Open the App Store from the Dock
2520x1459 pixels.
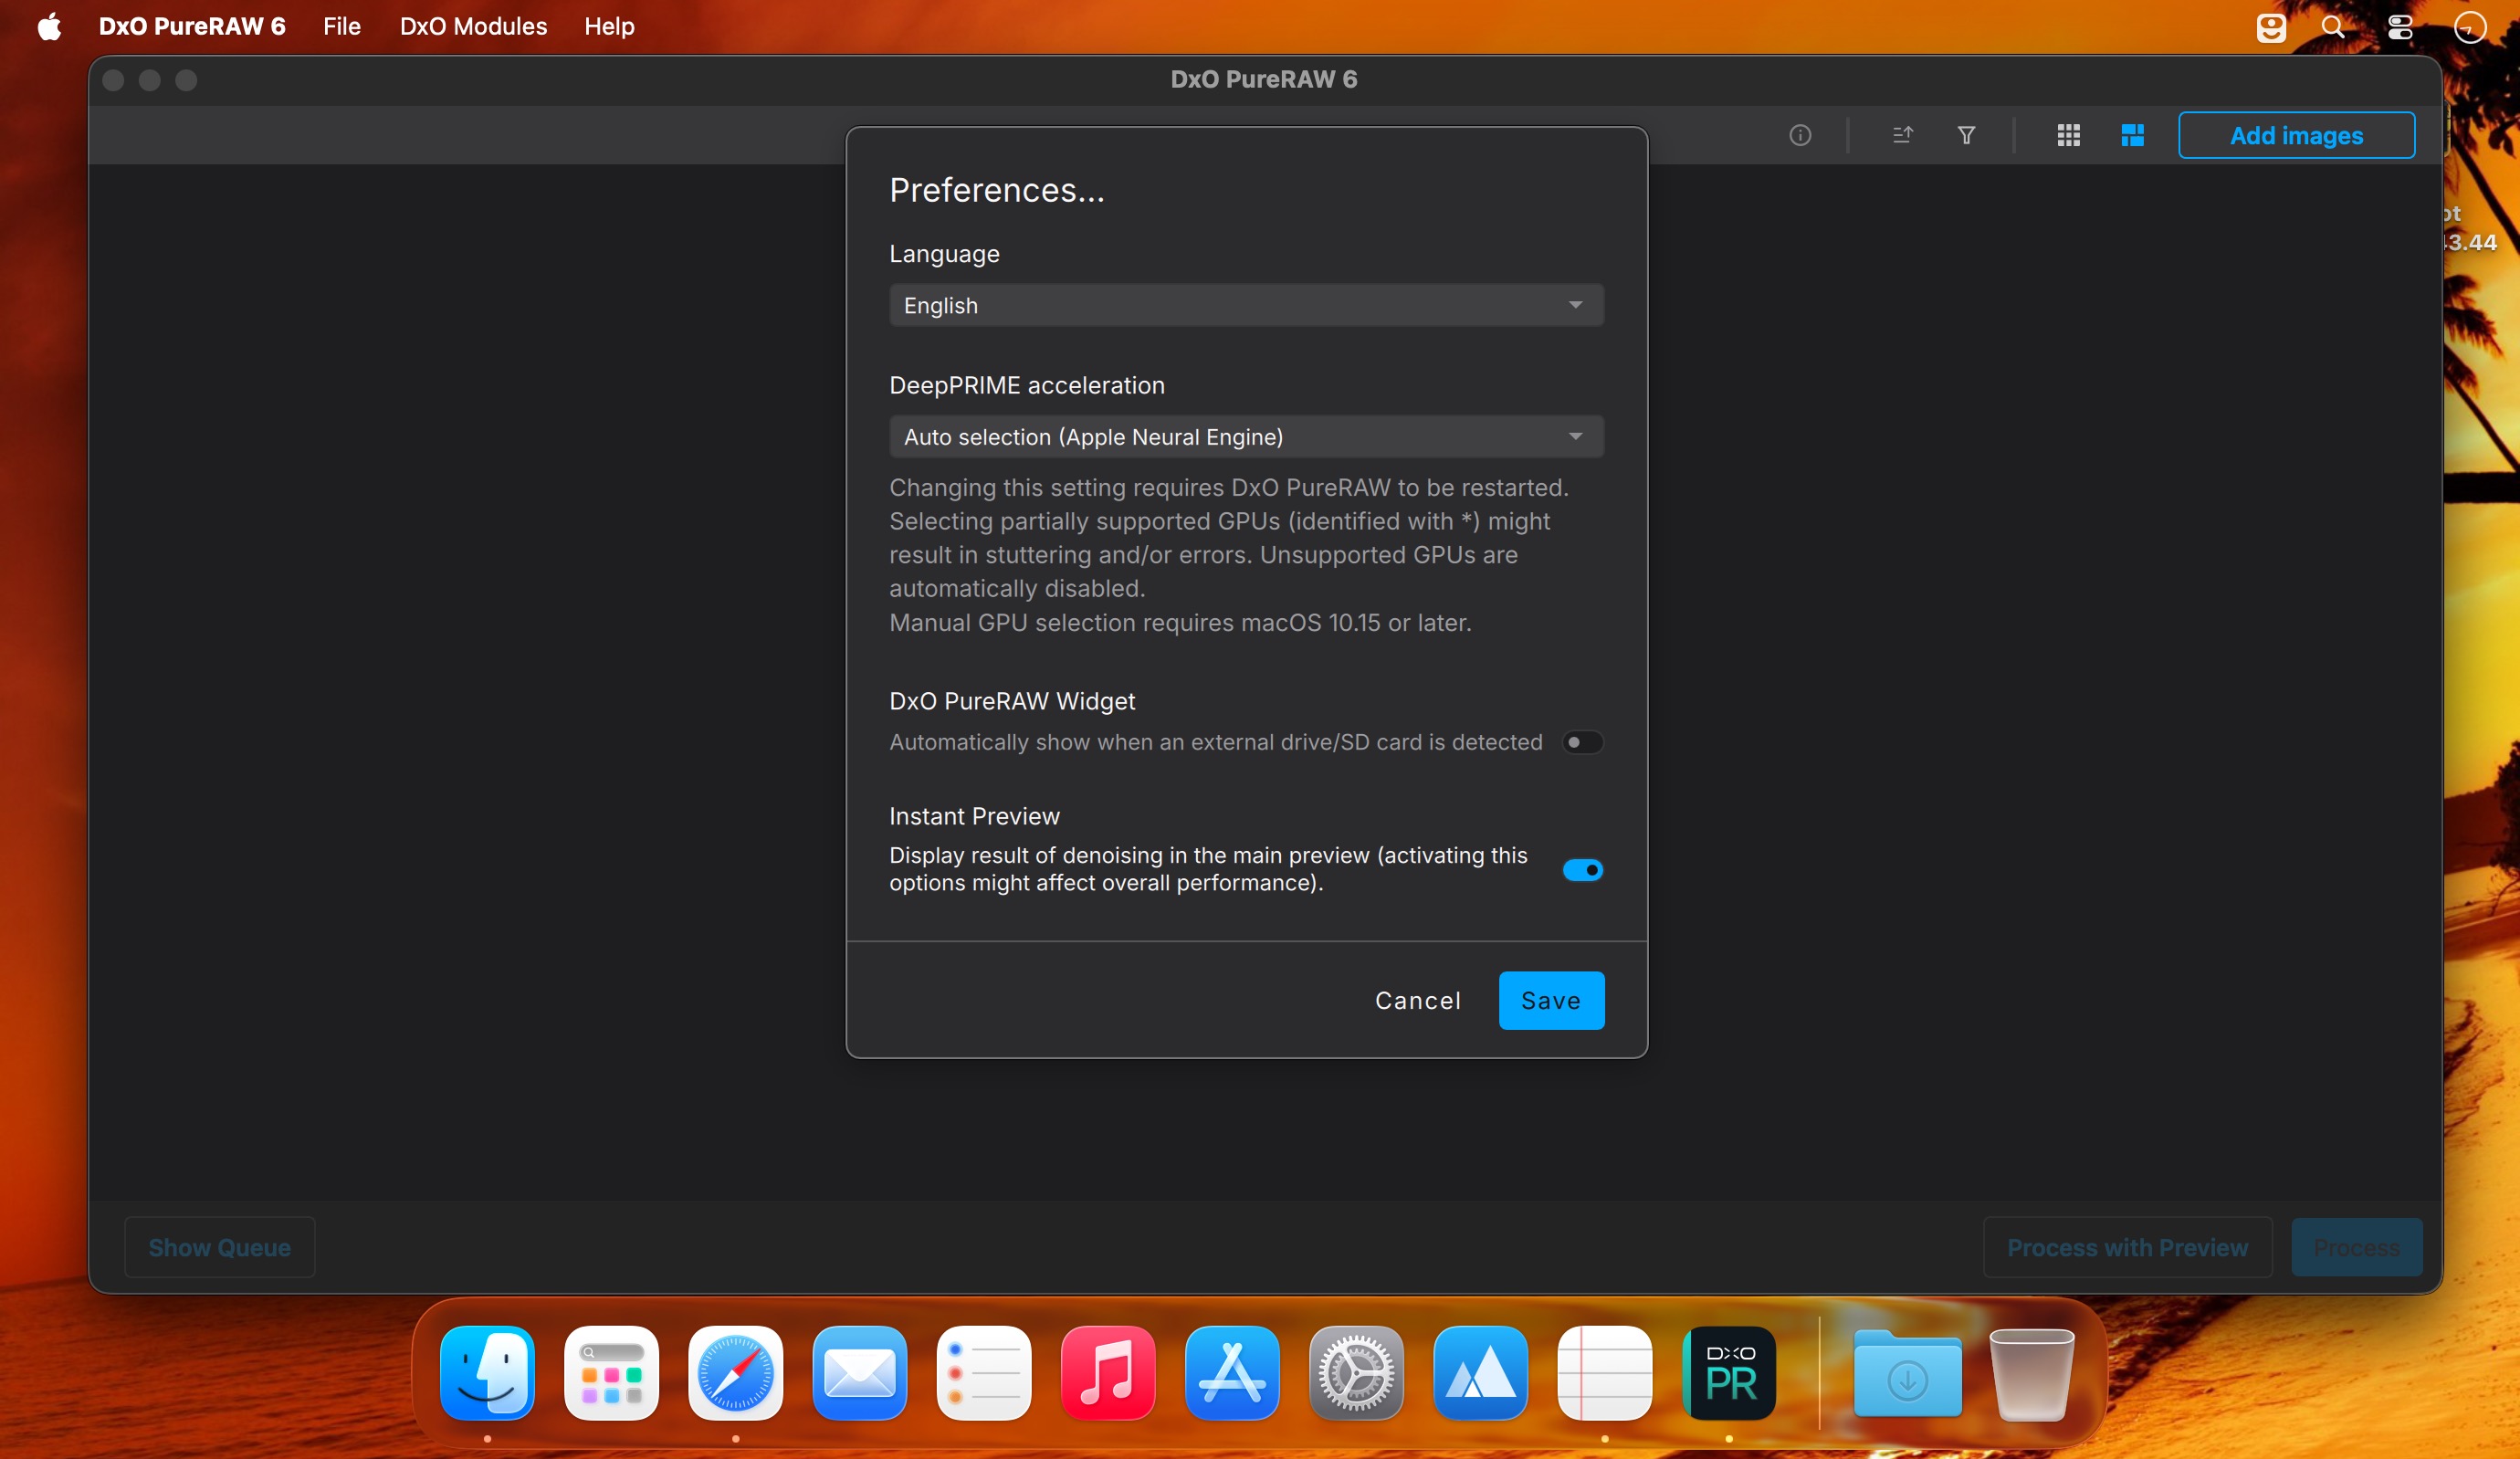pyautogui.click(x=1232, y=1372)
